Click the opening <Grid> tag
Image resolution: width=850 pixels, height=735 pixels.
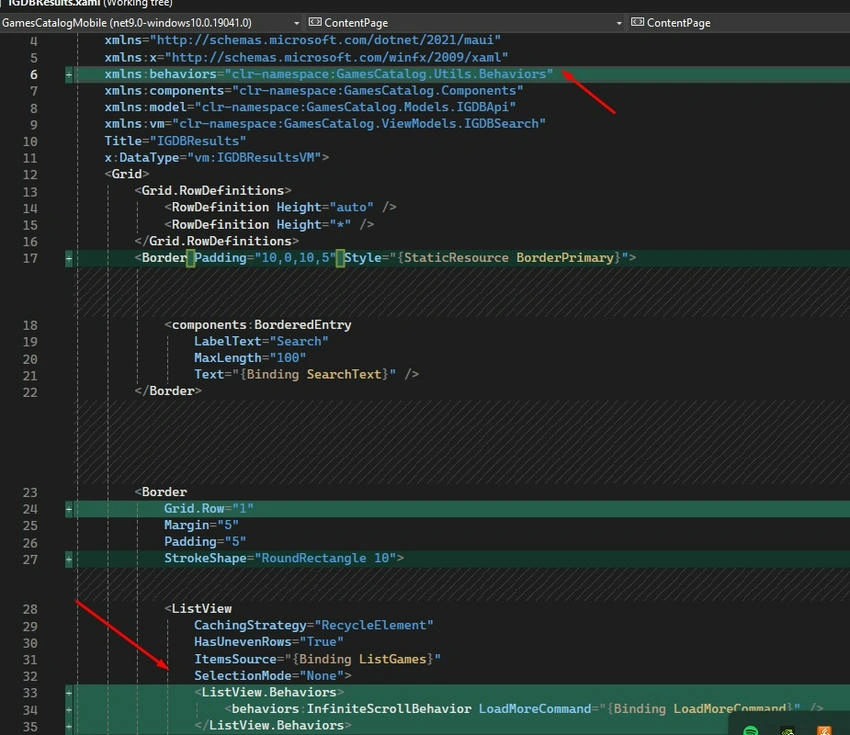(x=127, y=174)
